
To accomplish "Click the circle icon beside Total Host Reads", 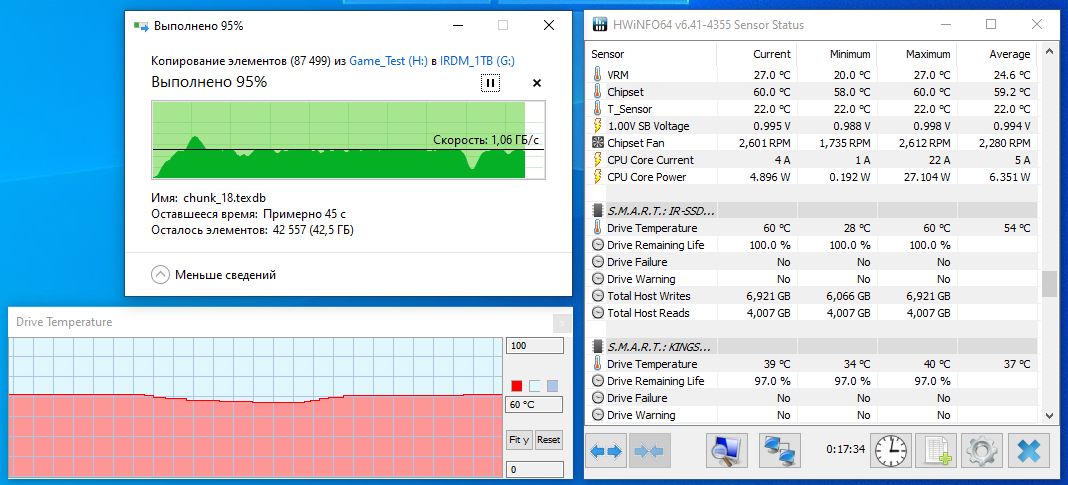I will (x=597, y=313).
